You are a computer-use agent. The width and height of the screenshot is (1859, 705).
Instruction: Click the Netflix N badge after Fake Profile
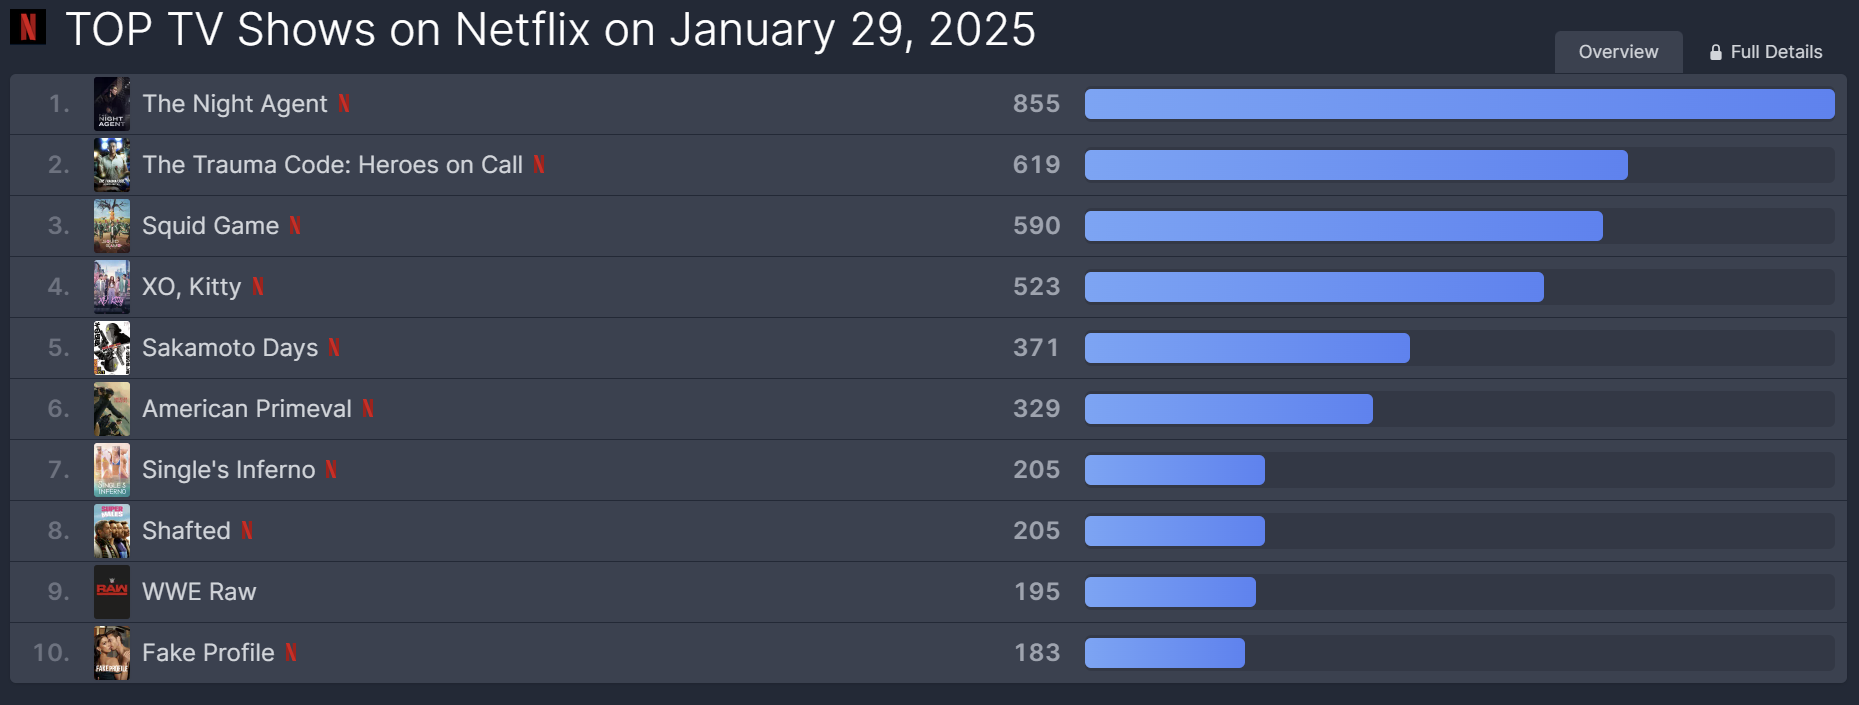291,652
